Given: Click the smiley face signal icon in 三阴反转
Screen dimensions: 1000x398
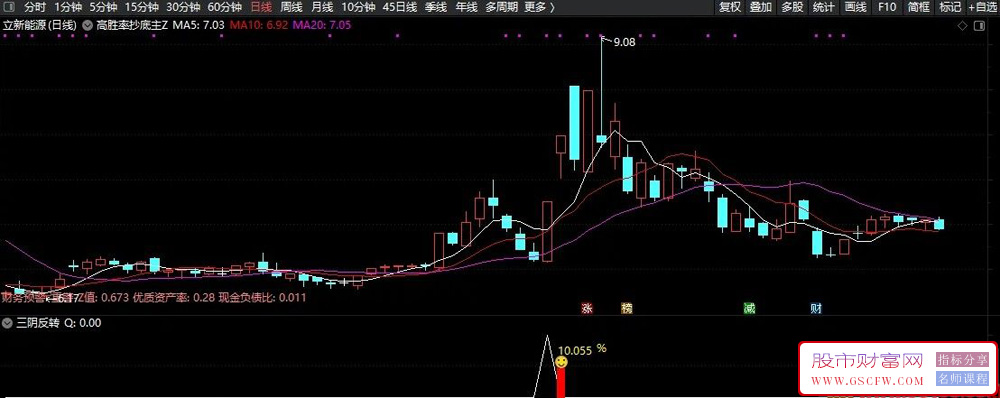Looking at the screenshot, I should 561,362.
